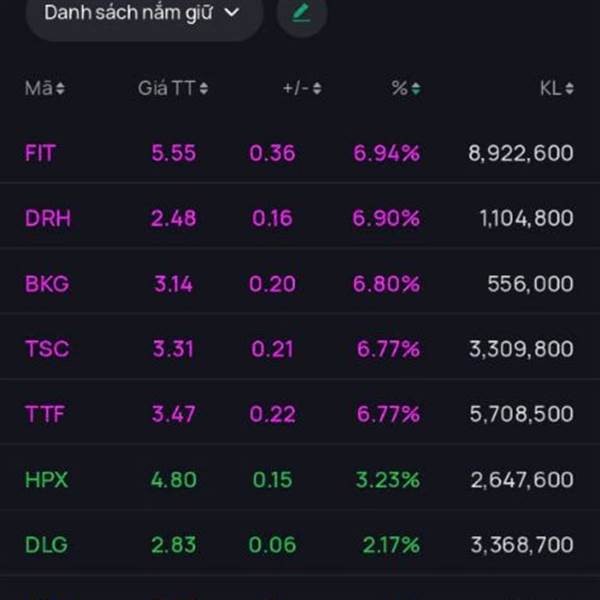600x600 pixels.
Task: Sort by Giá TT column header
Action: [x=172, y=89]
